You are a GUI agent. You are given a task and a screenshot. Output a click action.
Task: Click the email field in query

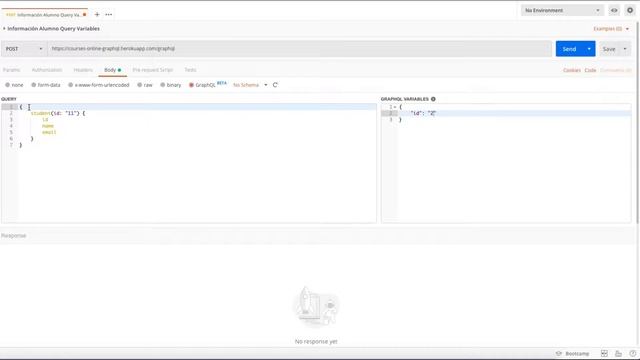coord(49,132)
